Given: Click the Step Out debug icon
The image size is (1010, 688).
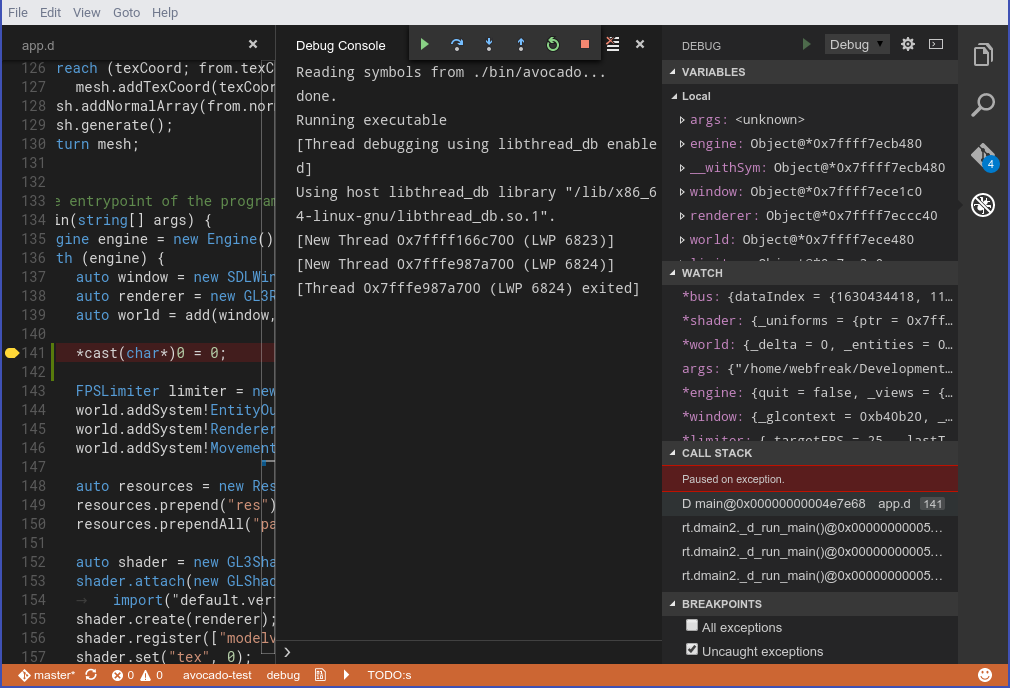Looking at the screenshot, I should pyautogui.click(x=521, y=44).
